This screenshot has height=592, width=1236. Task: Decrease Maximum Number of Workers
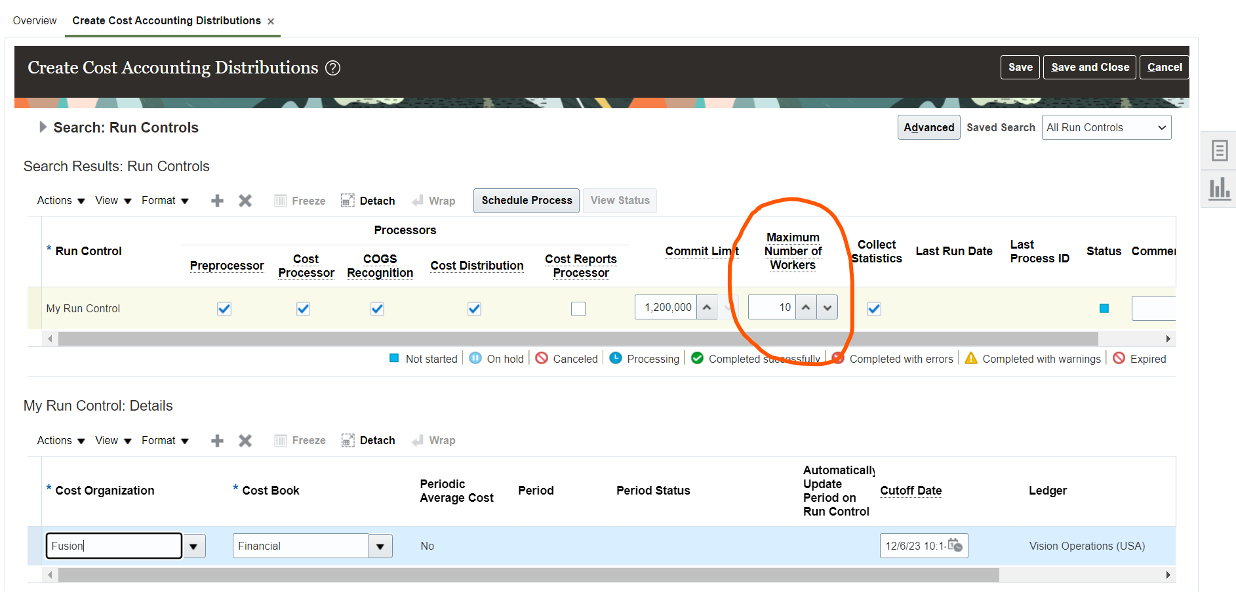pos(827,308)
